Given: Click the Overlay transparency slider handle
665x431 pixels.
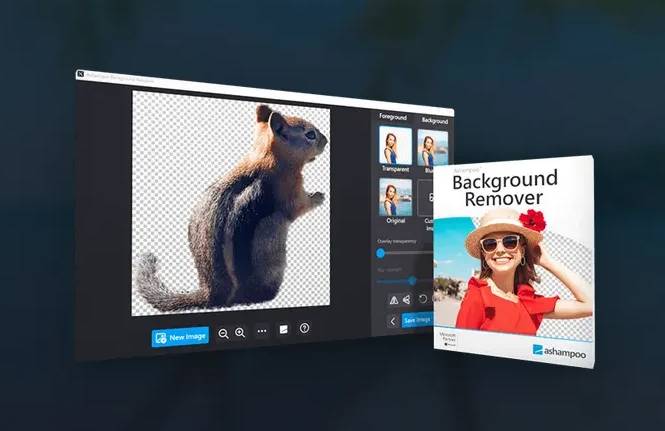Looking at the screenshot, I should (x=380, y=253).
